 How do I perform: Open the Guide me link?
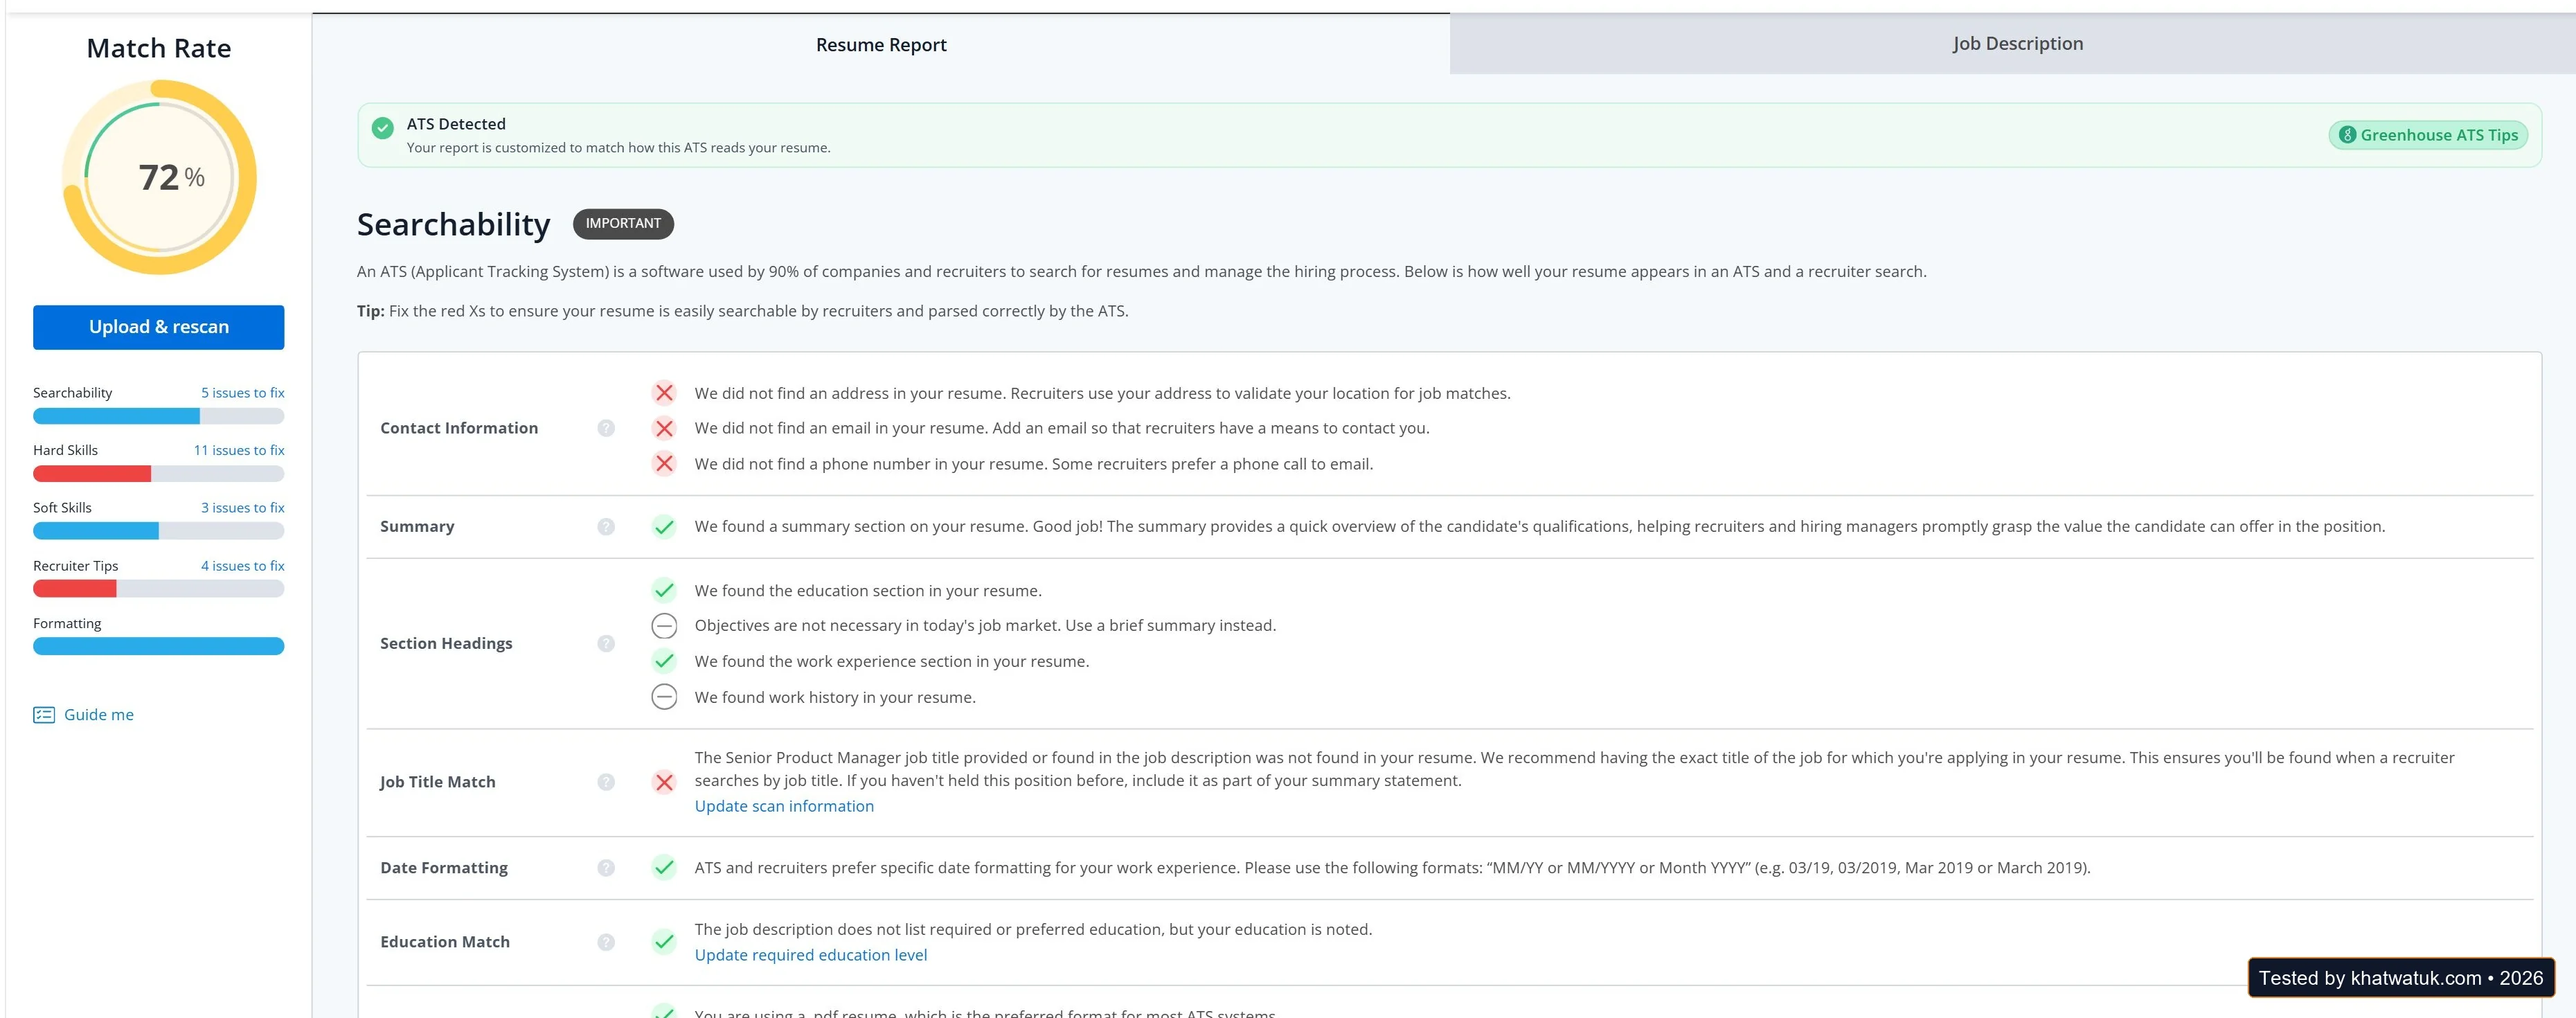click(99, 715)
